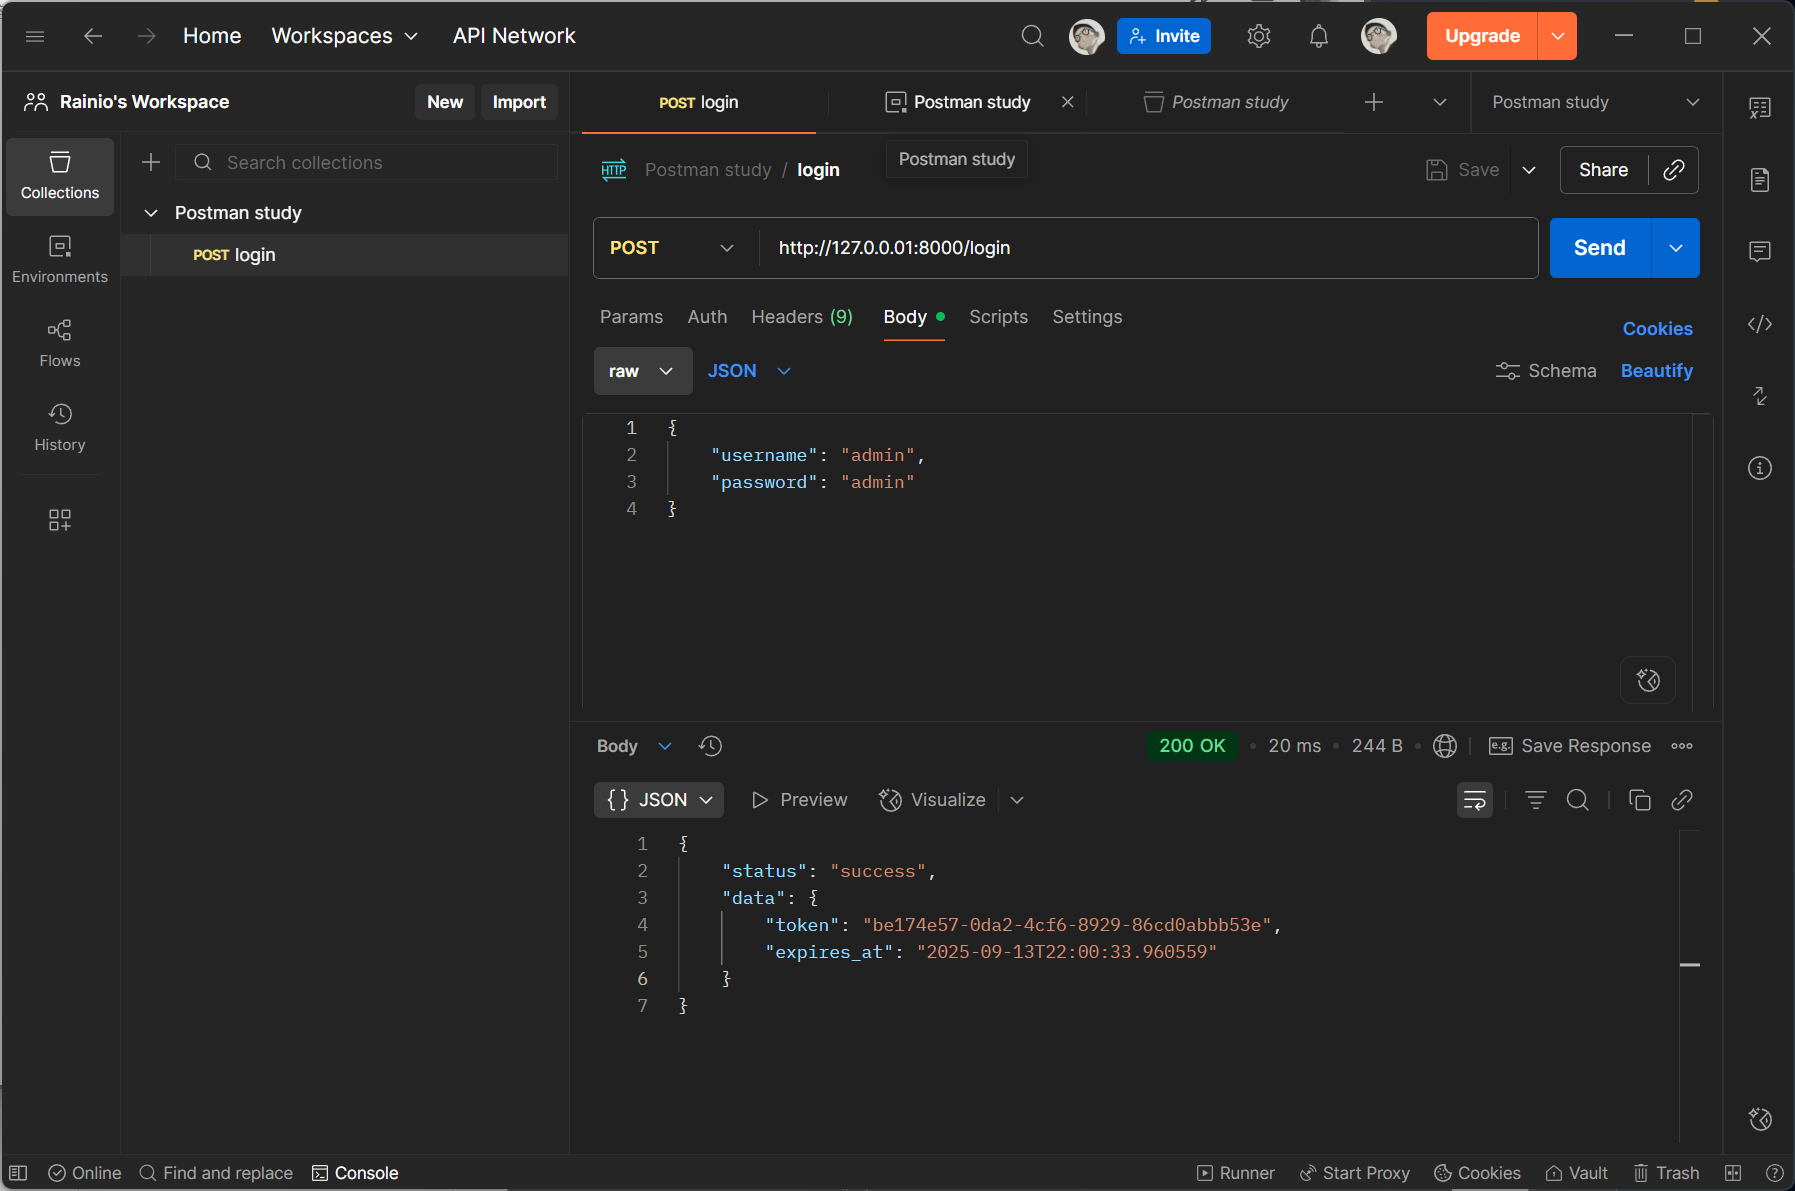Search within the response body
The height and width of the screenshot is (1191, 1795).
(x=1578, y=800)
